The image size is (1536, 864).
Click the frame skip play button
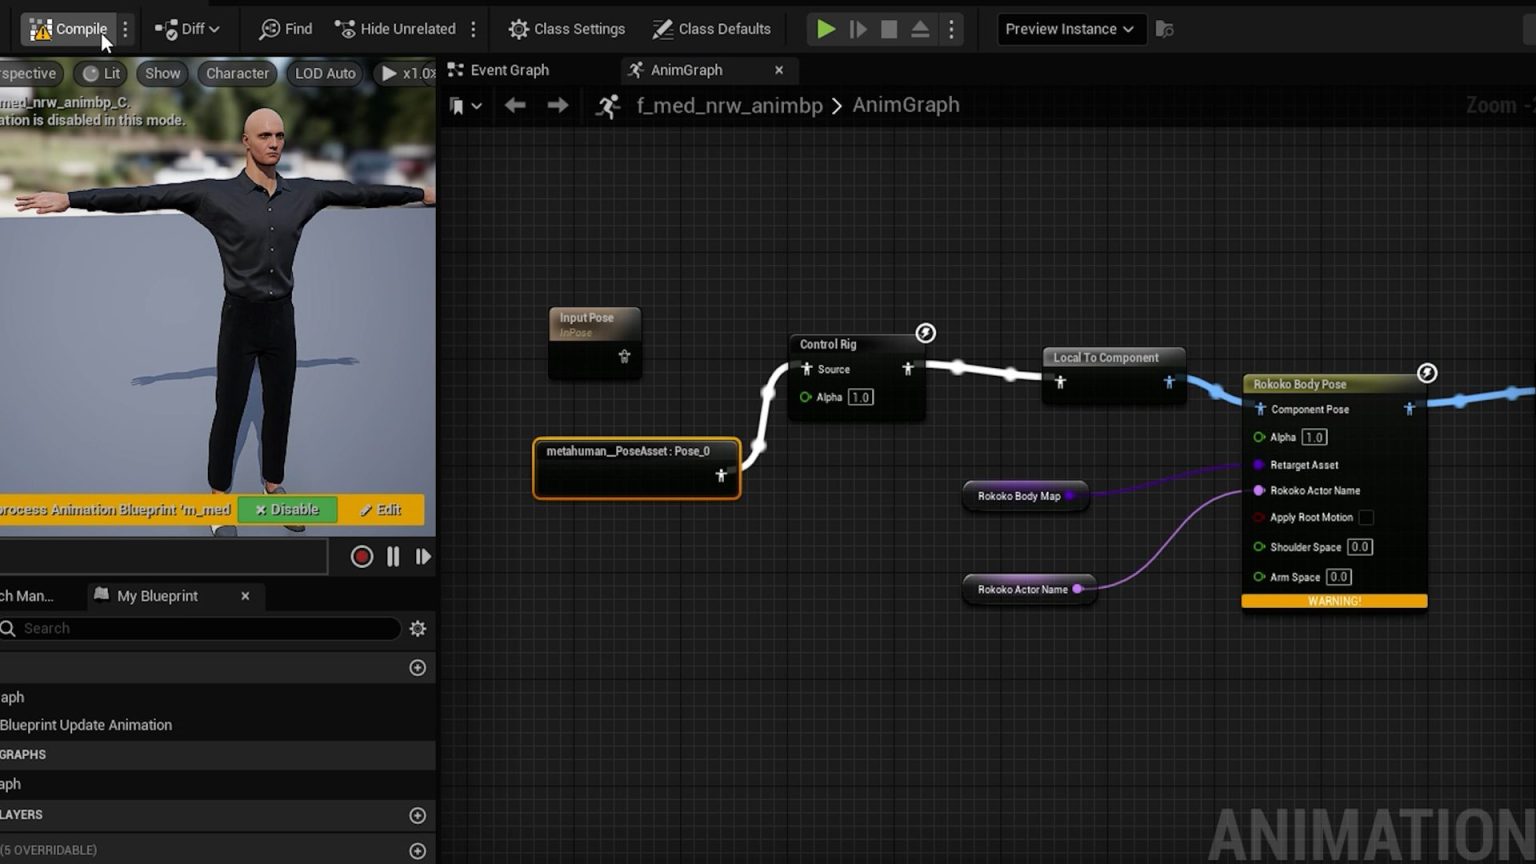pyautogui.click(x=858, y=29)
